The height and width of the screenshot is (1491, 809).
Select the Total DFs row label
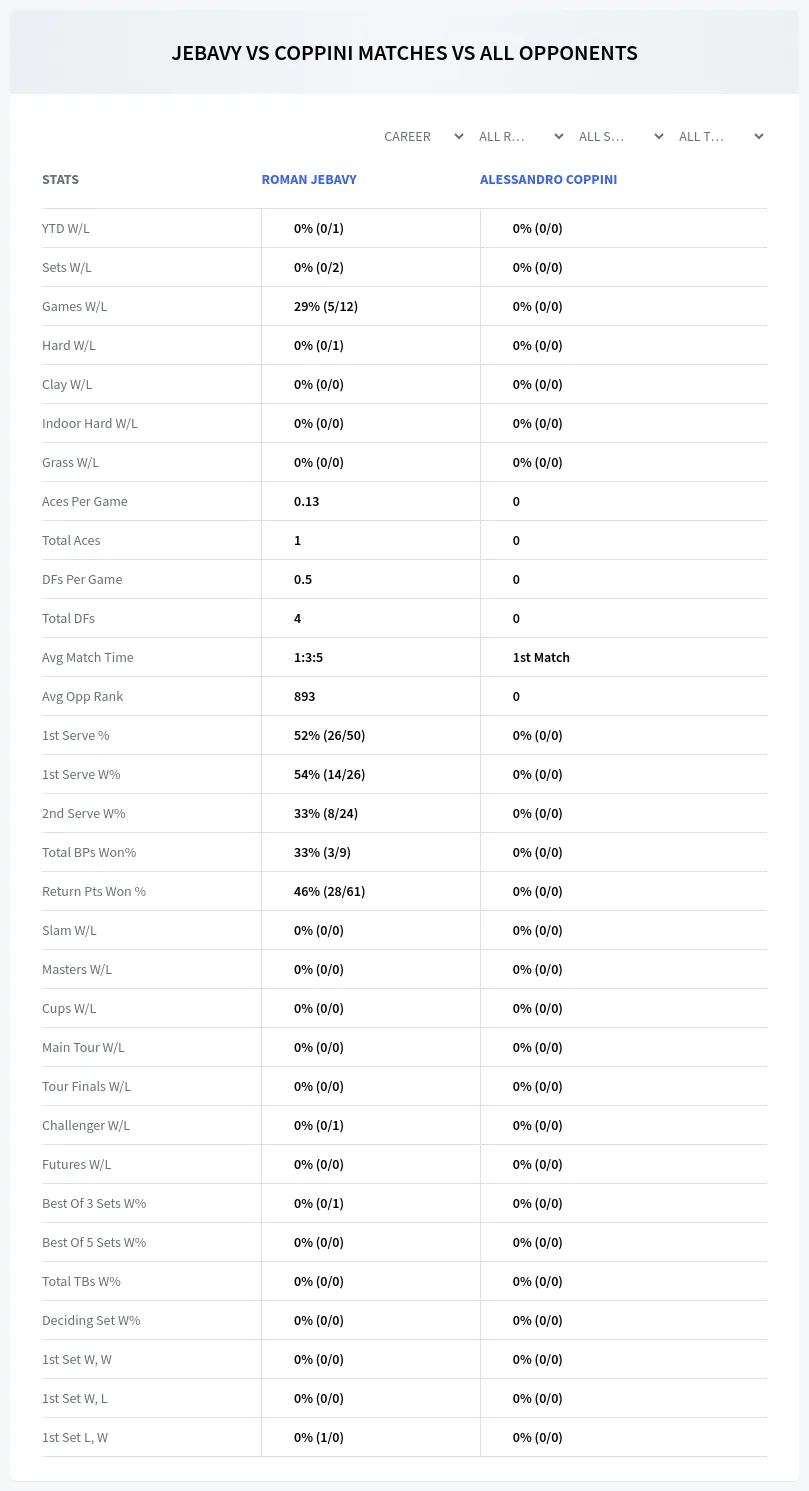(68, 618)
